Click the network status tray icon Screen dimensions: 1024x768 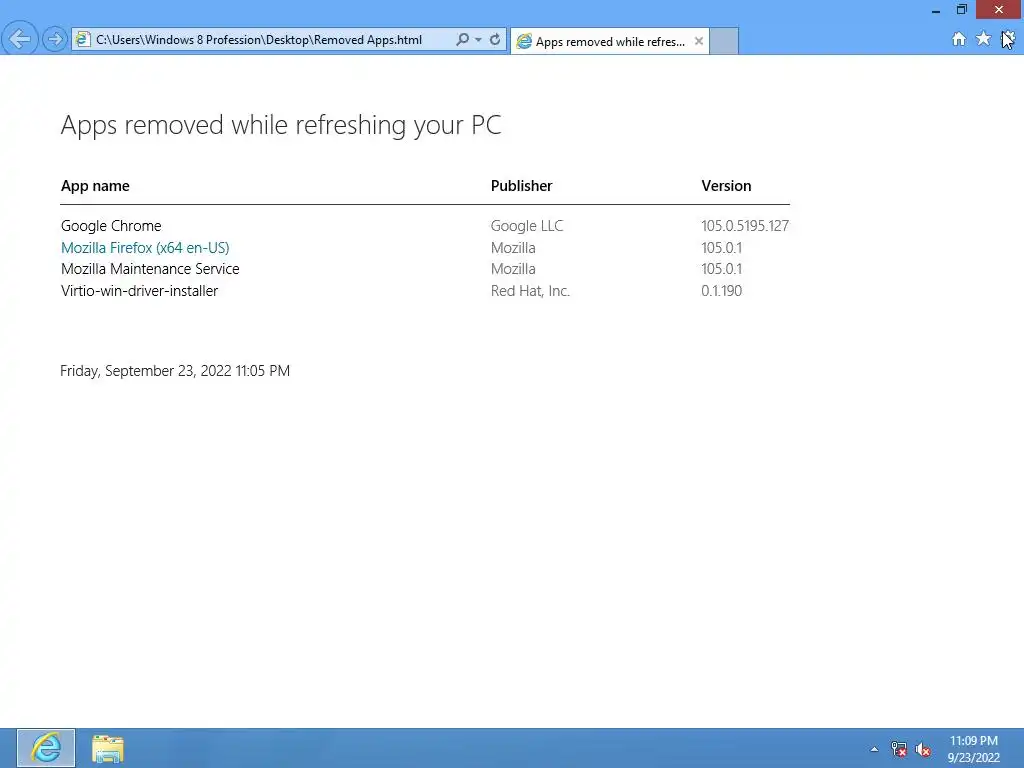tap(899, 749)
